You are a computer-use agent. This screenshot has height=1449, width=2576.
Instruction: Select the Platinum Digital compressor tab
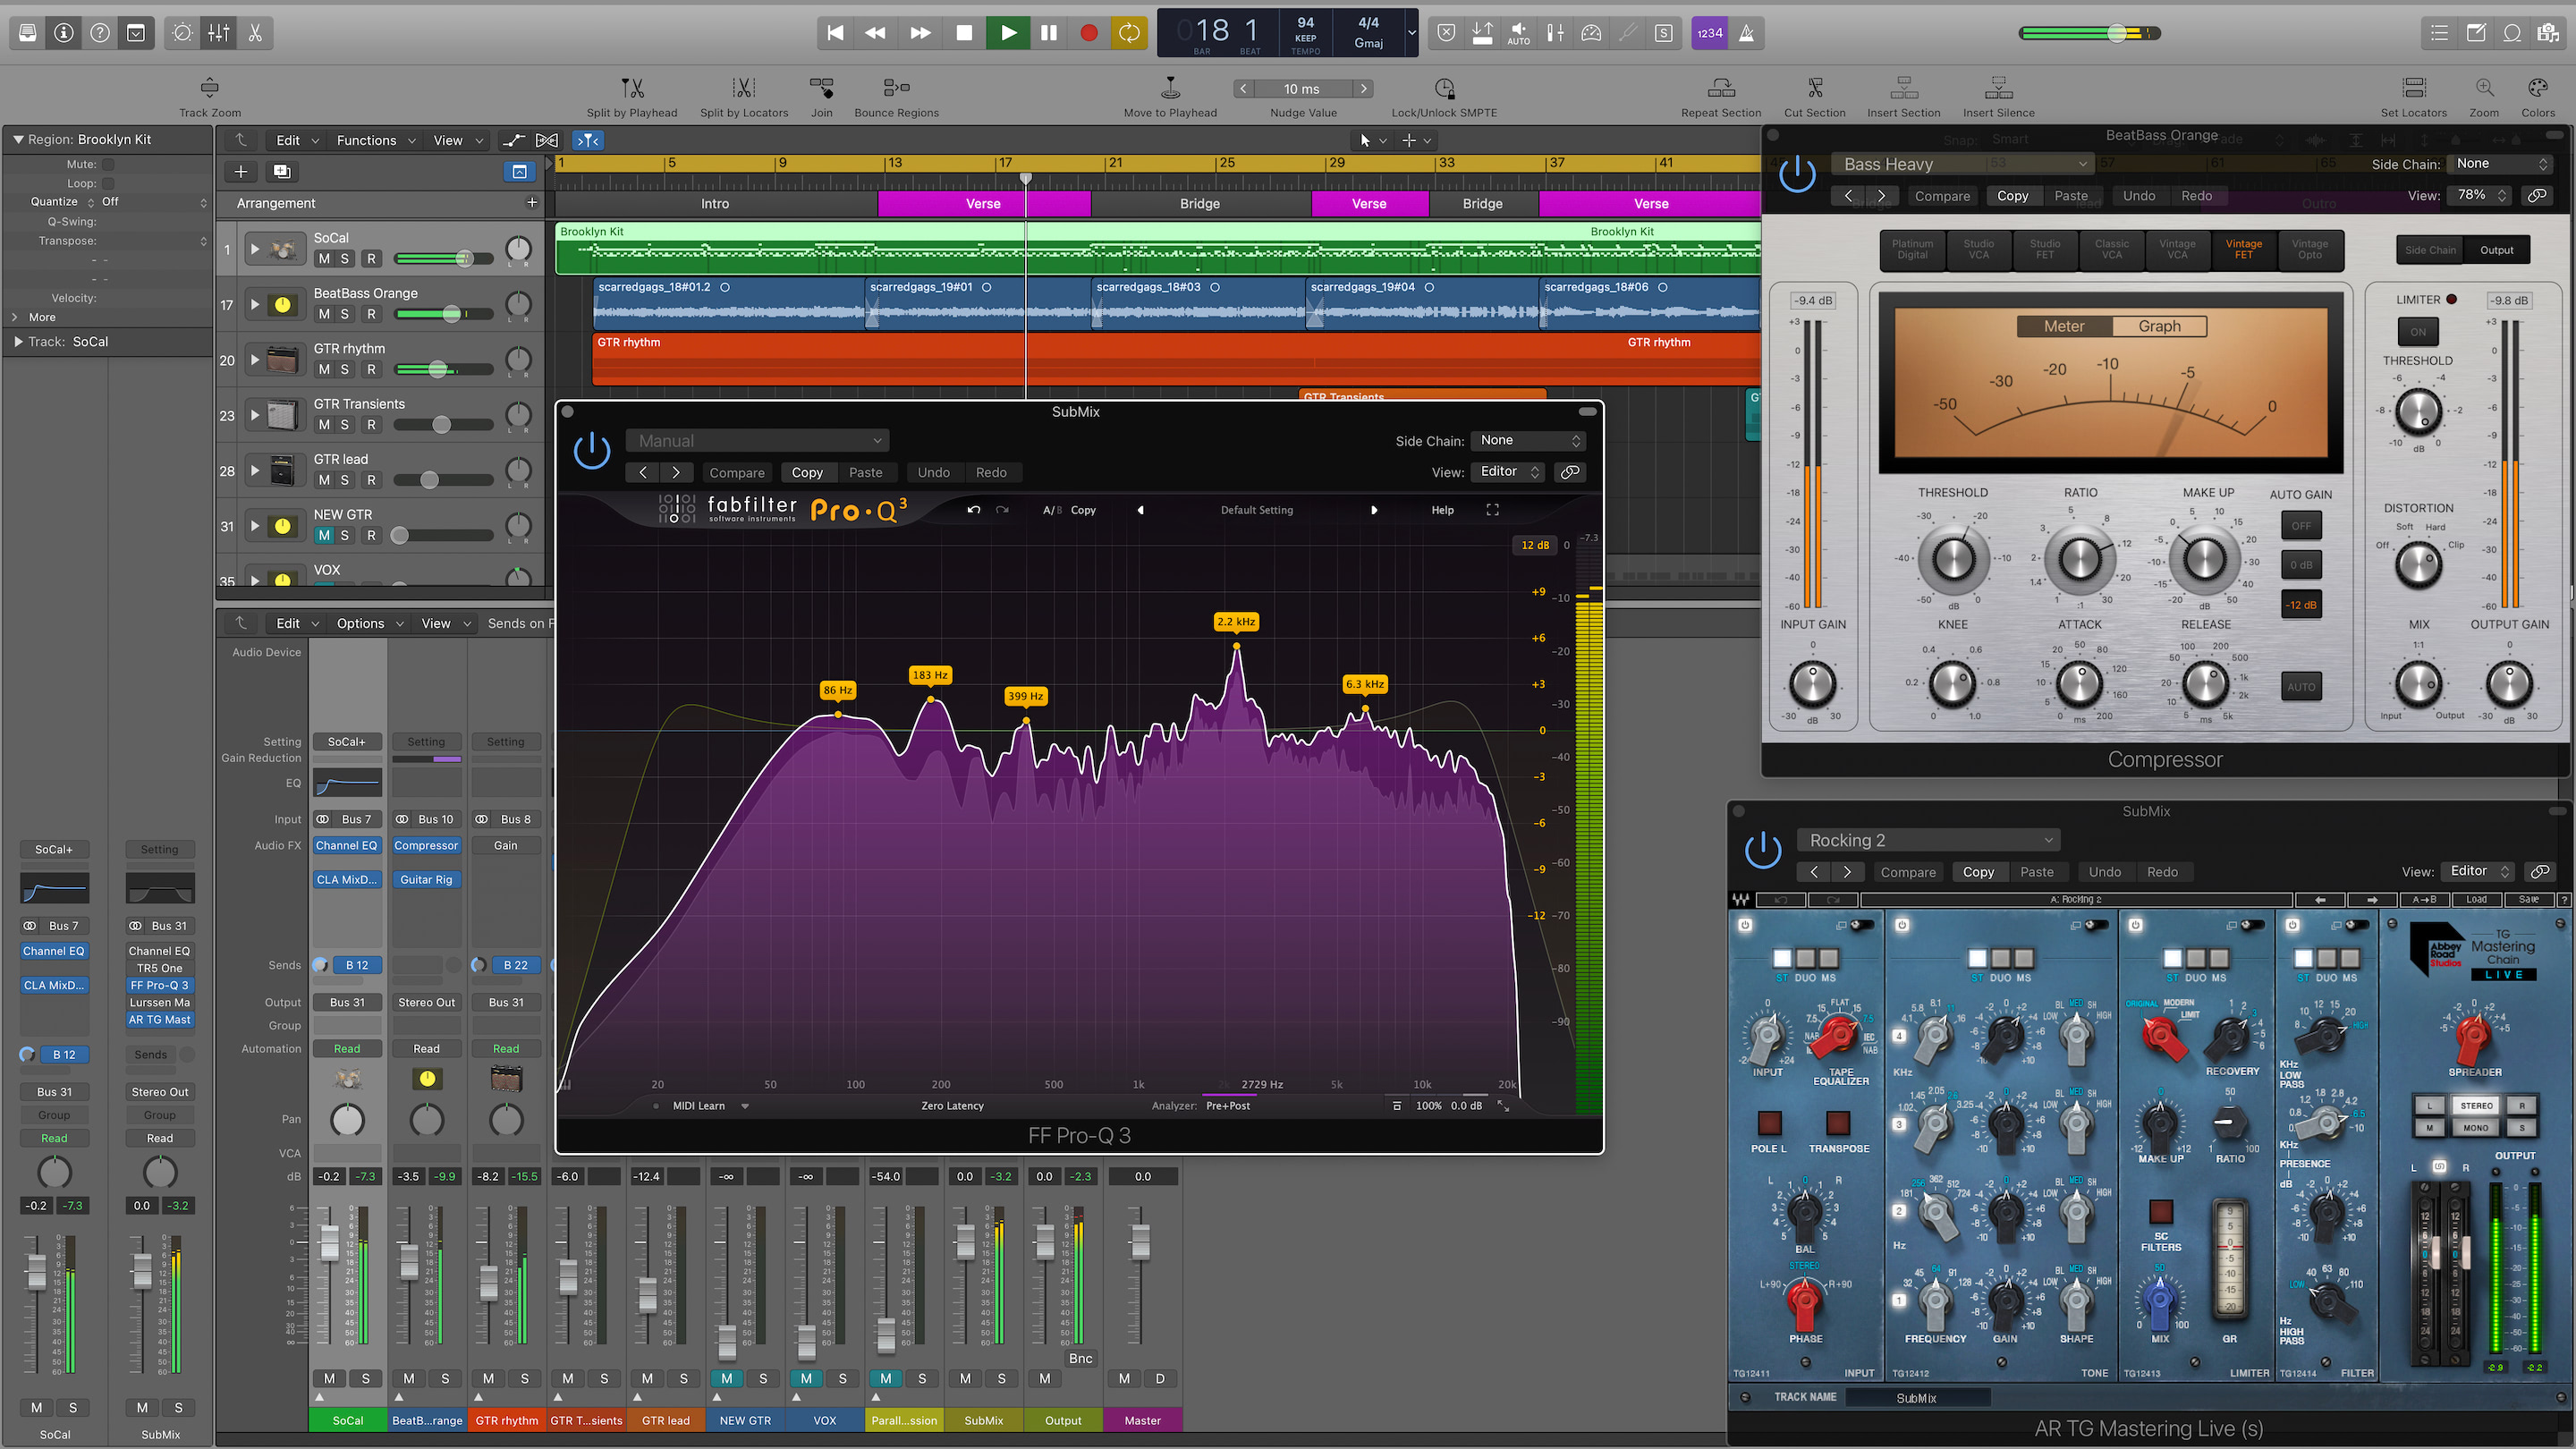click(1912, 250)
